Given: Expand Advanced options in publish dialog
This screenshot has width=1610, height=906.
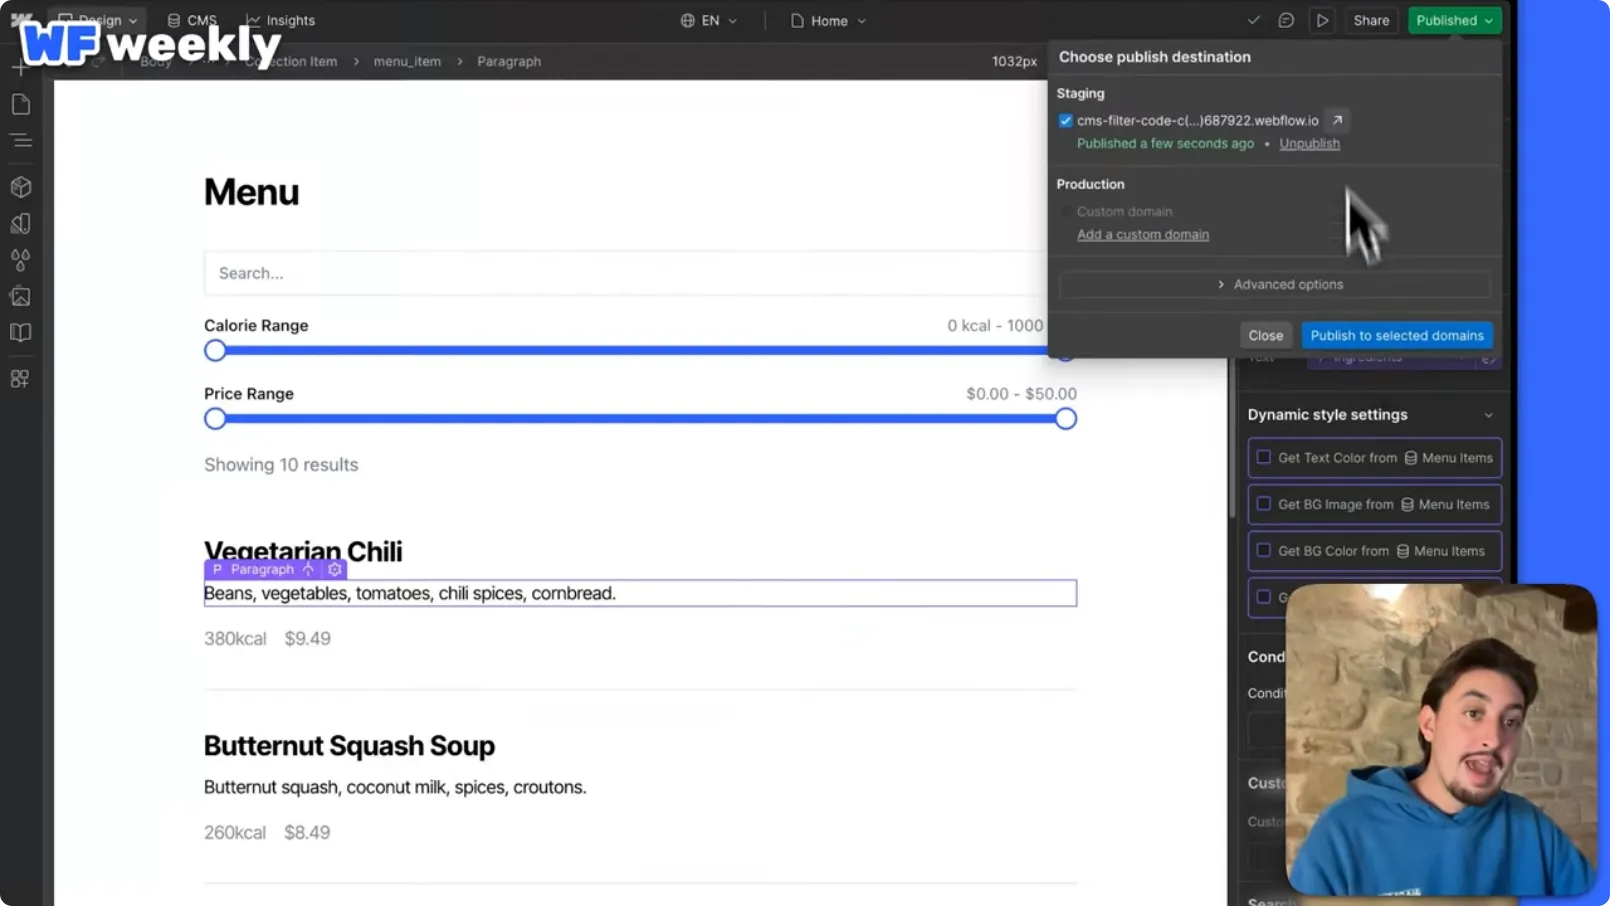Looking at the screenshot, I should pos(1275,284).
